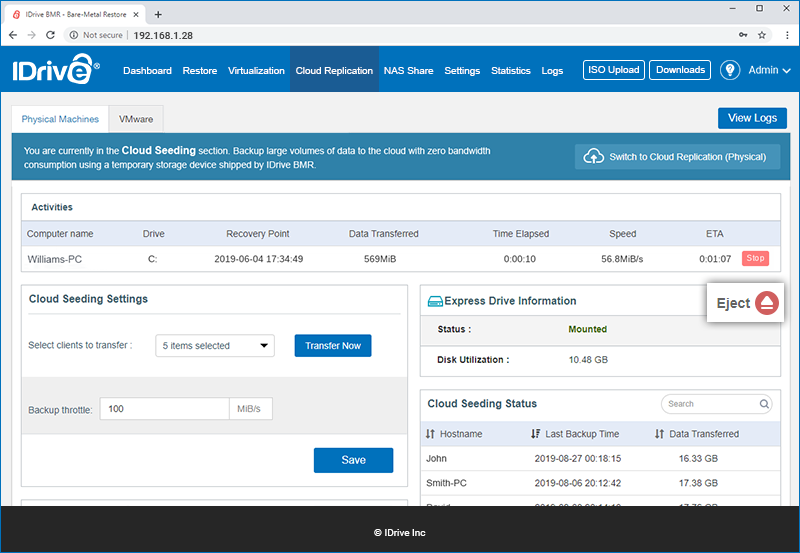
Task: Open the help lightbulb icon
Action: (x=730, y=70)
